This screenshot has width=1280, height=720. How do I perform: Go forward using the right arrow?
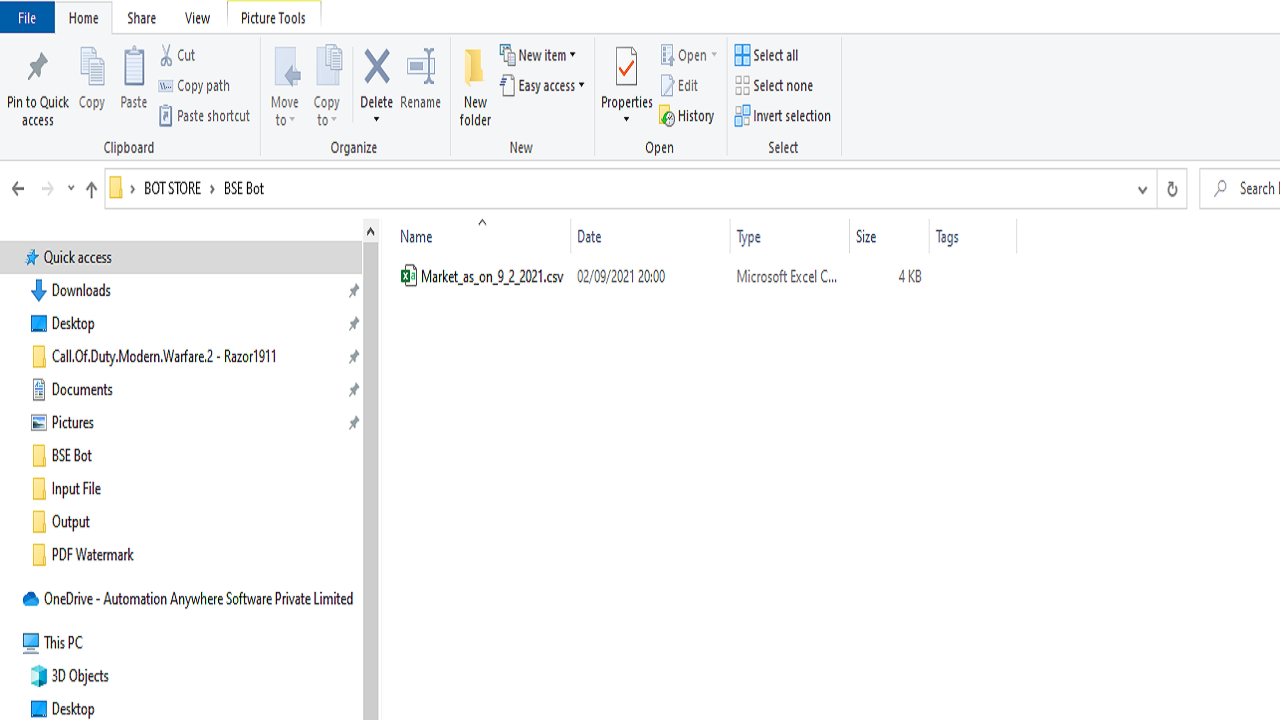coord(47,189)
